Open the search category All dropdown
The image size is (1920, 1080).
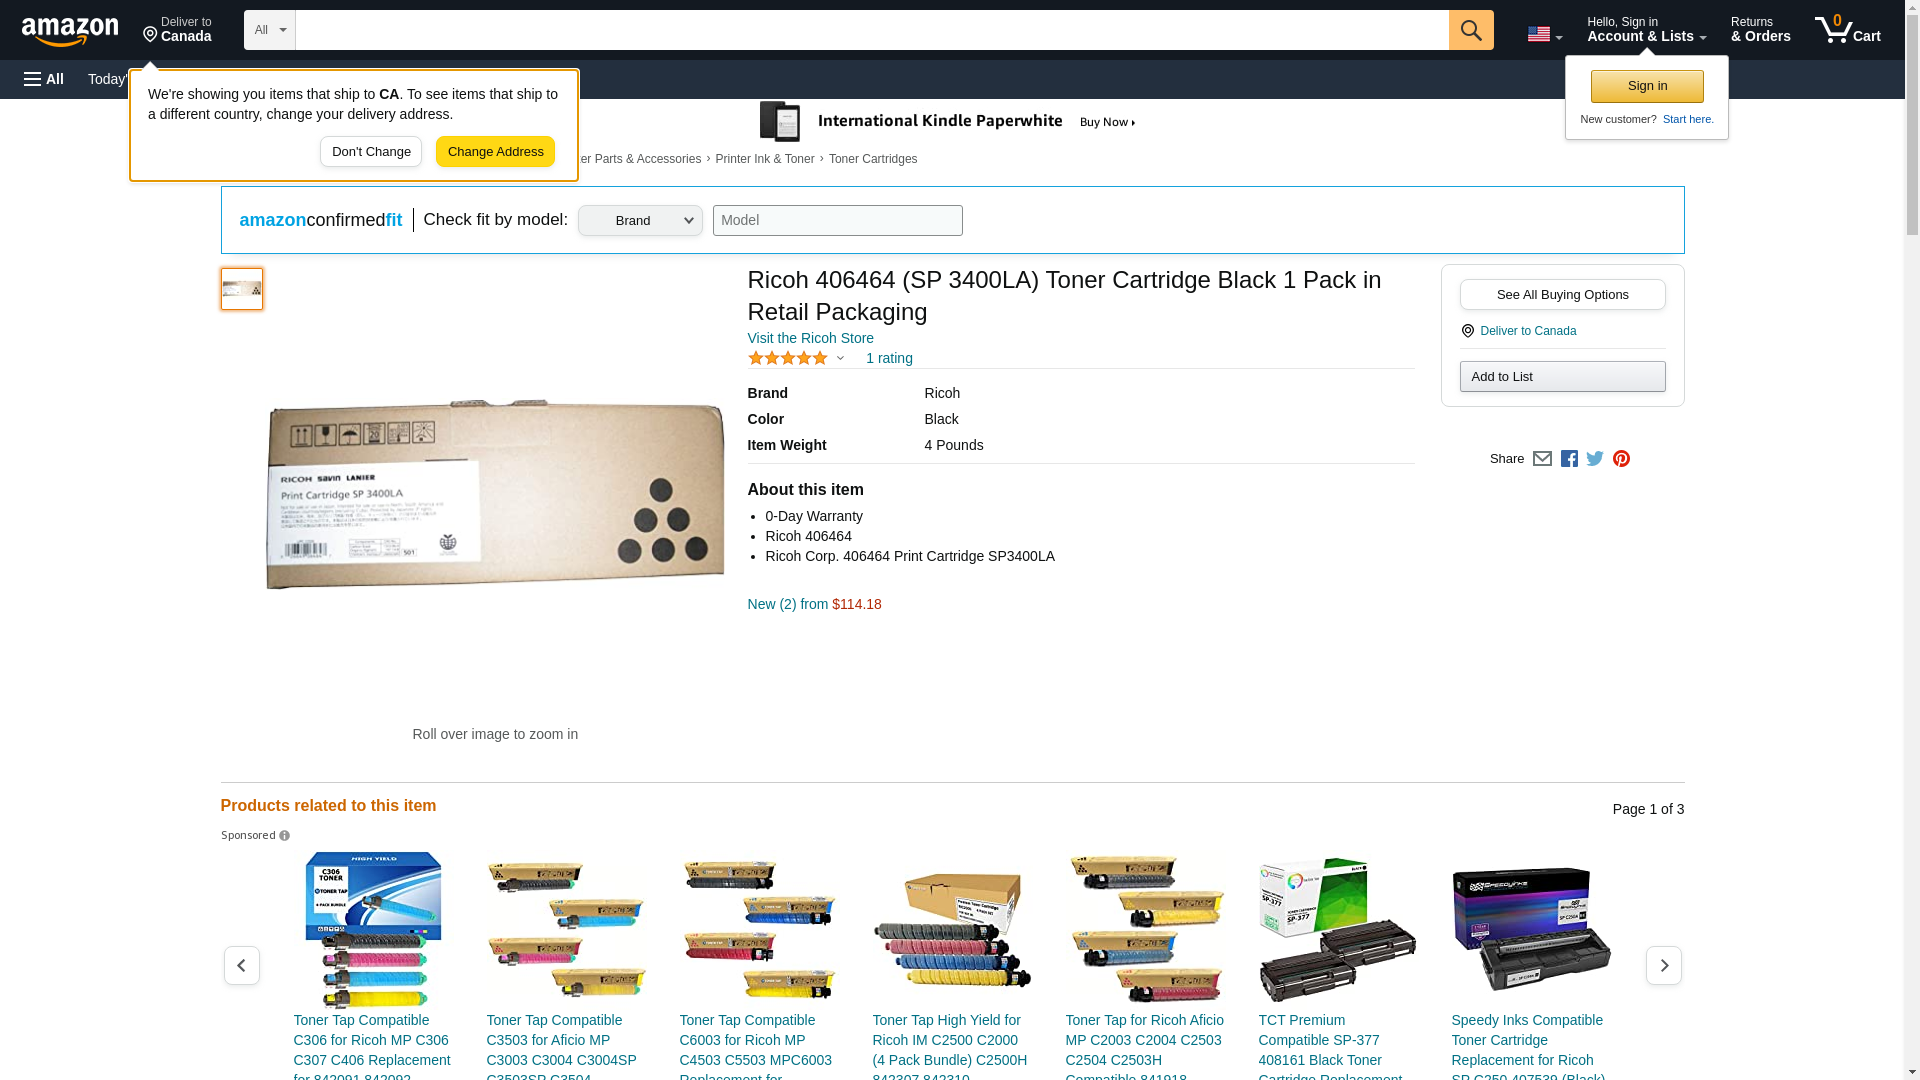point(270,30)
